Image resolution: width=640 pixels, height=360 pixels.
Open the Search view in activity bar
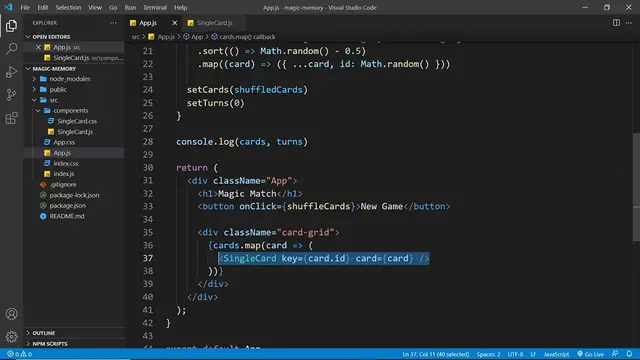(11, 49)
